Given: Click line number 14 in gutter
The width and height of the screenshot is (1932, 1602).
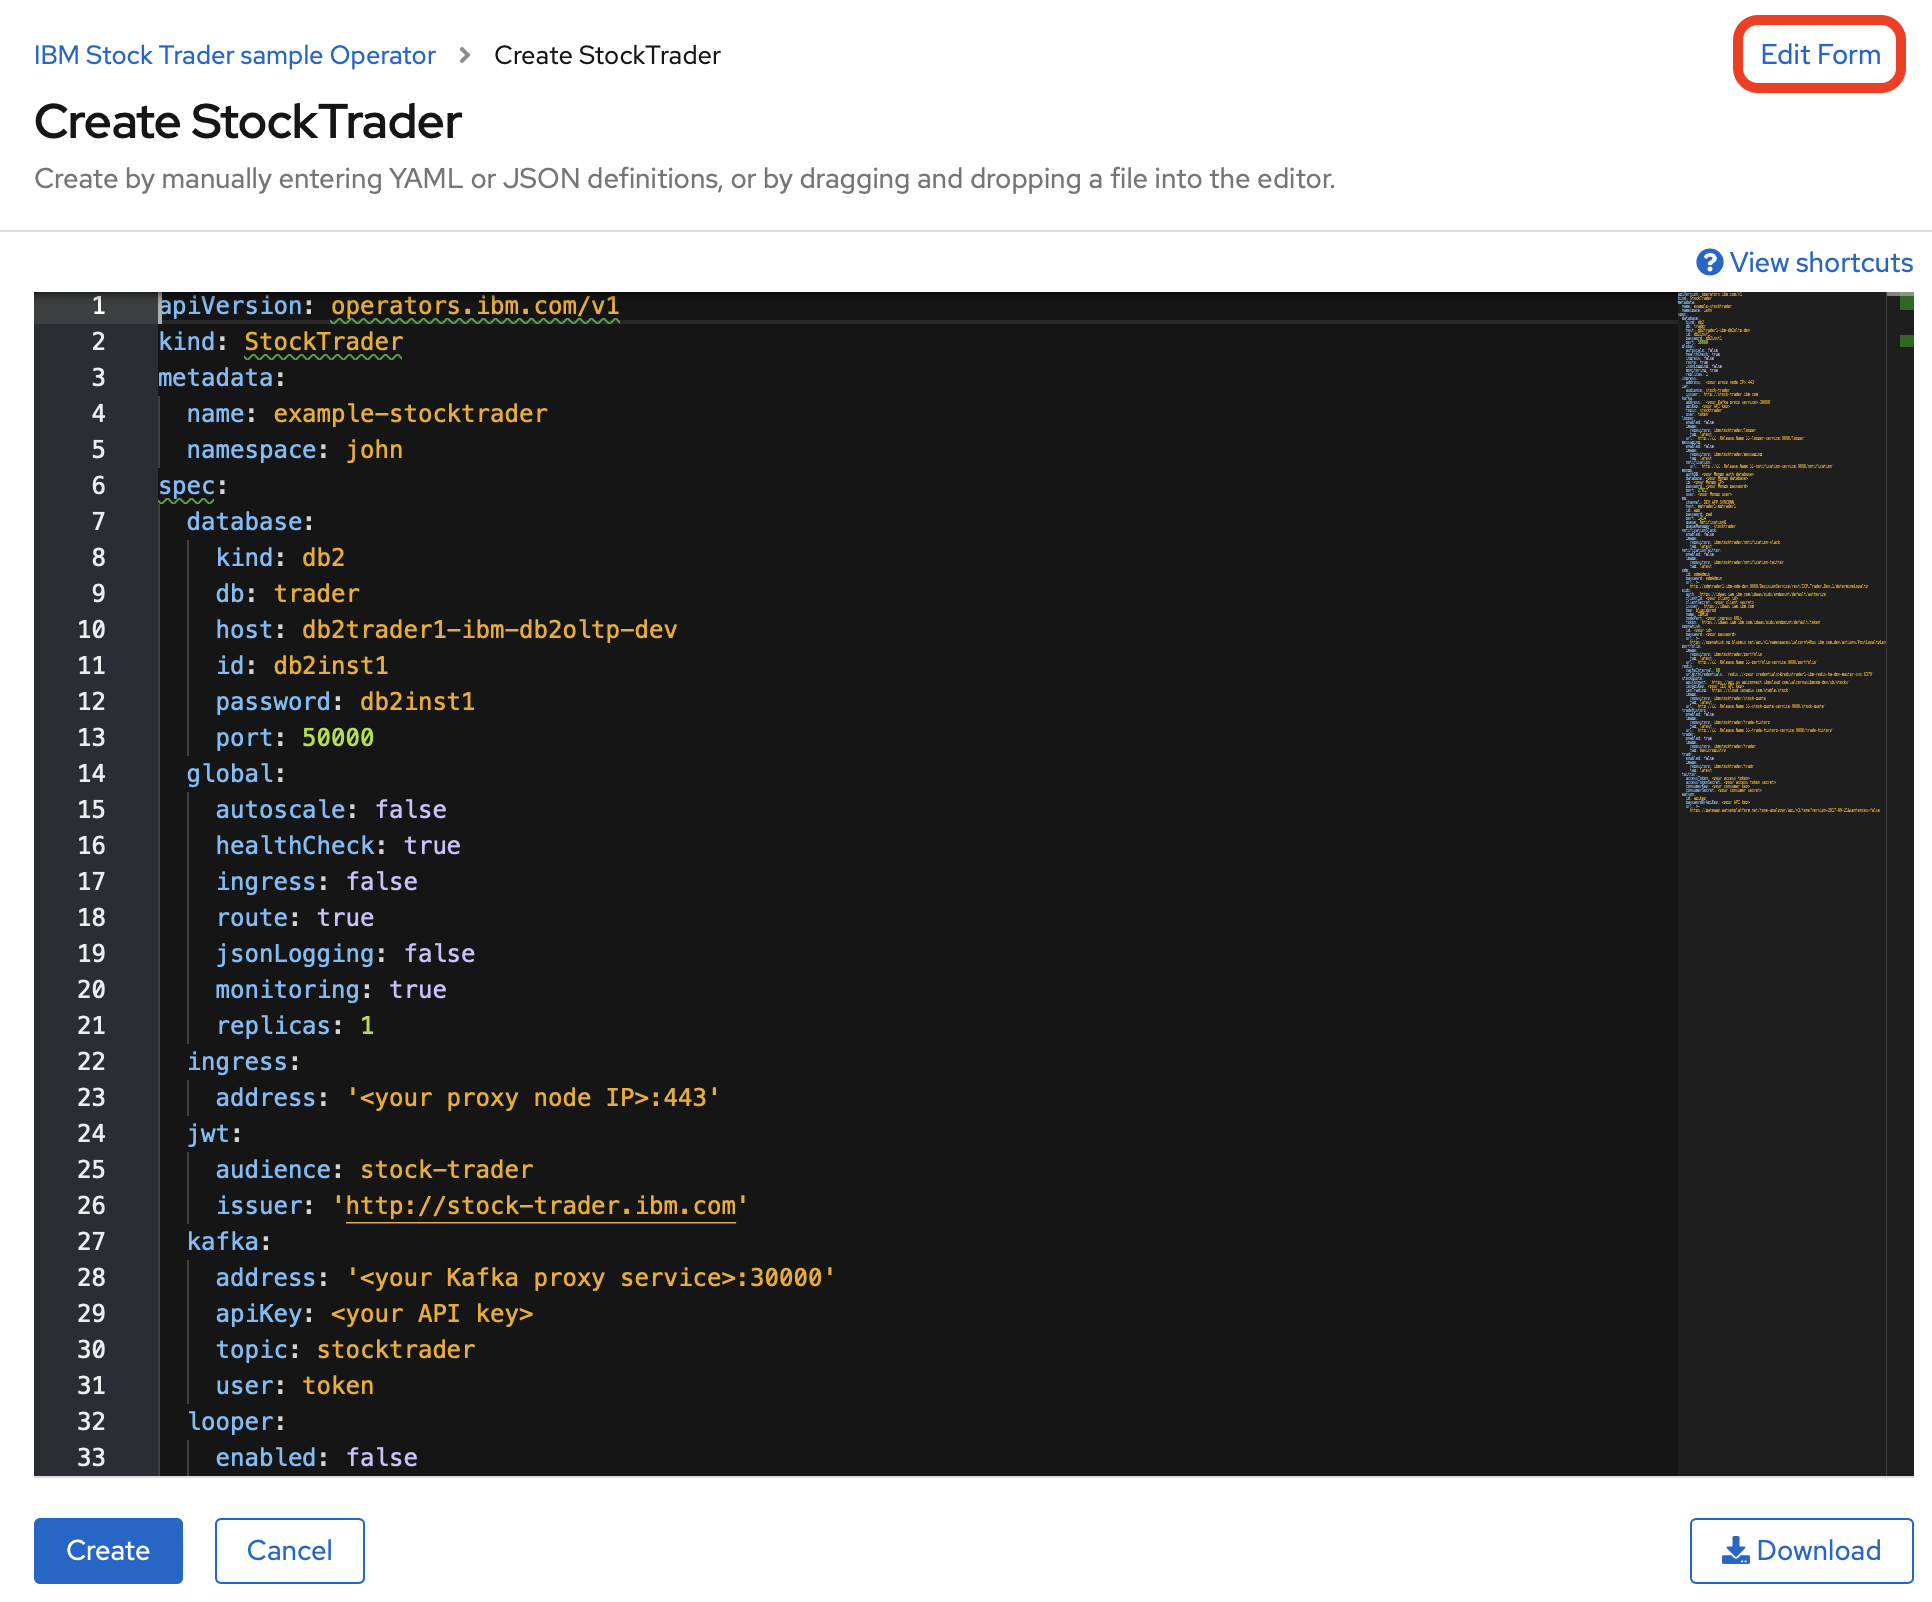Looking at the screenshot, I should pyautogui.click(x=91, y=773).
